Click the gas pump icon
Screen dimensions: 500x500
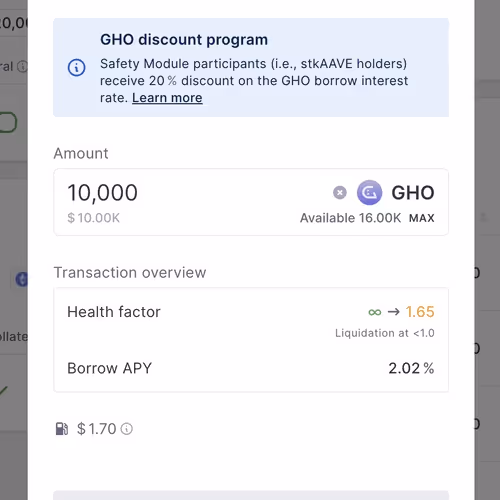tap(62, 429)
